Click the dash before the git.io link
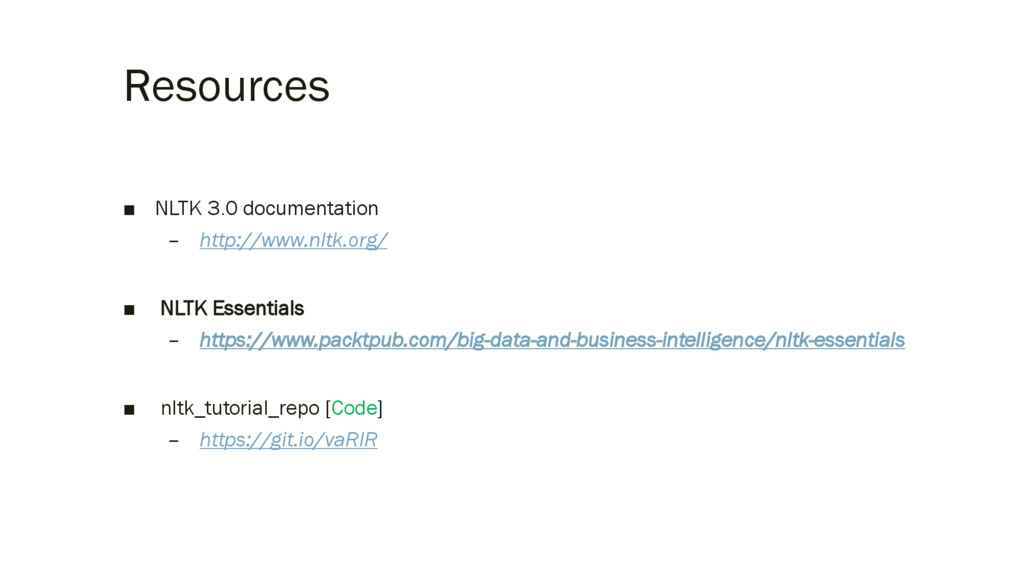The width and height of the screenshot is (1024, 576). (174, 441)
